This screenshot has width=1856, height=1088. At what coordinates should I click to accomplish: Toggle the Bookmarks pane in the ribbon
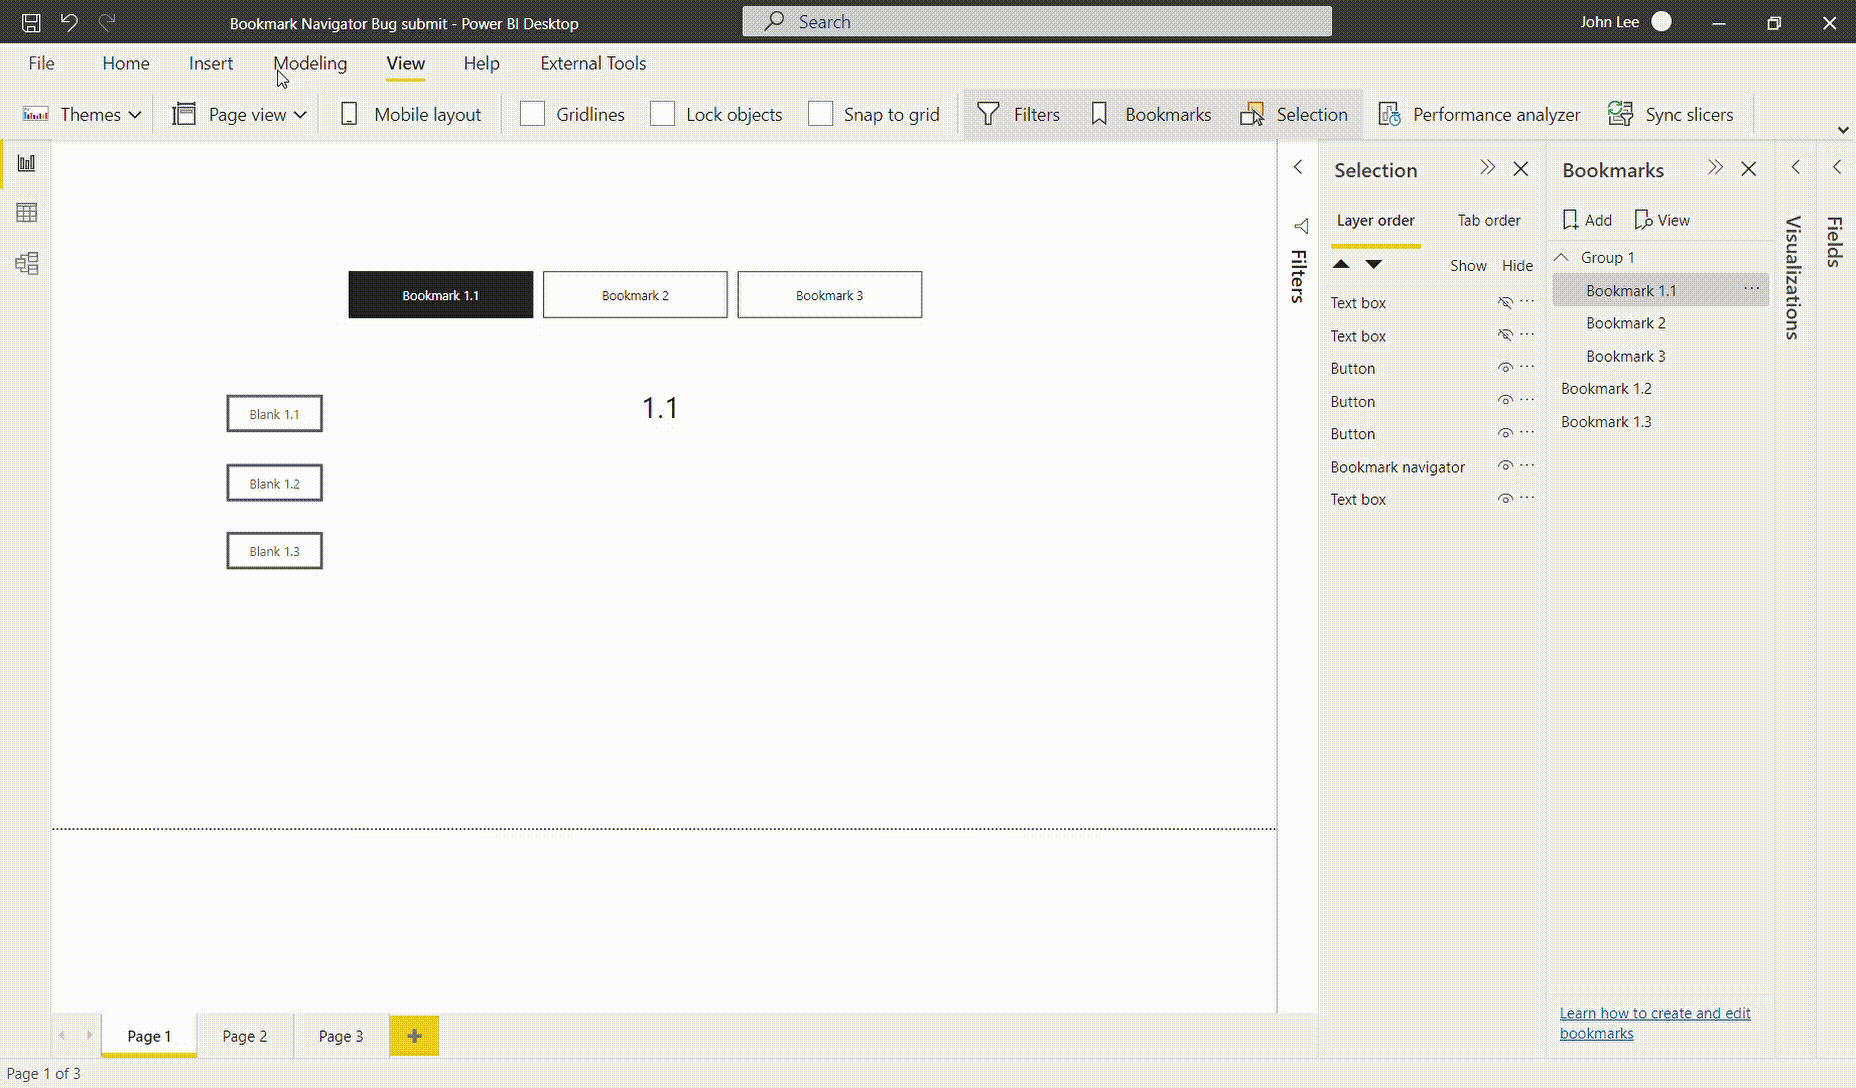[1151, 114]
